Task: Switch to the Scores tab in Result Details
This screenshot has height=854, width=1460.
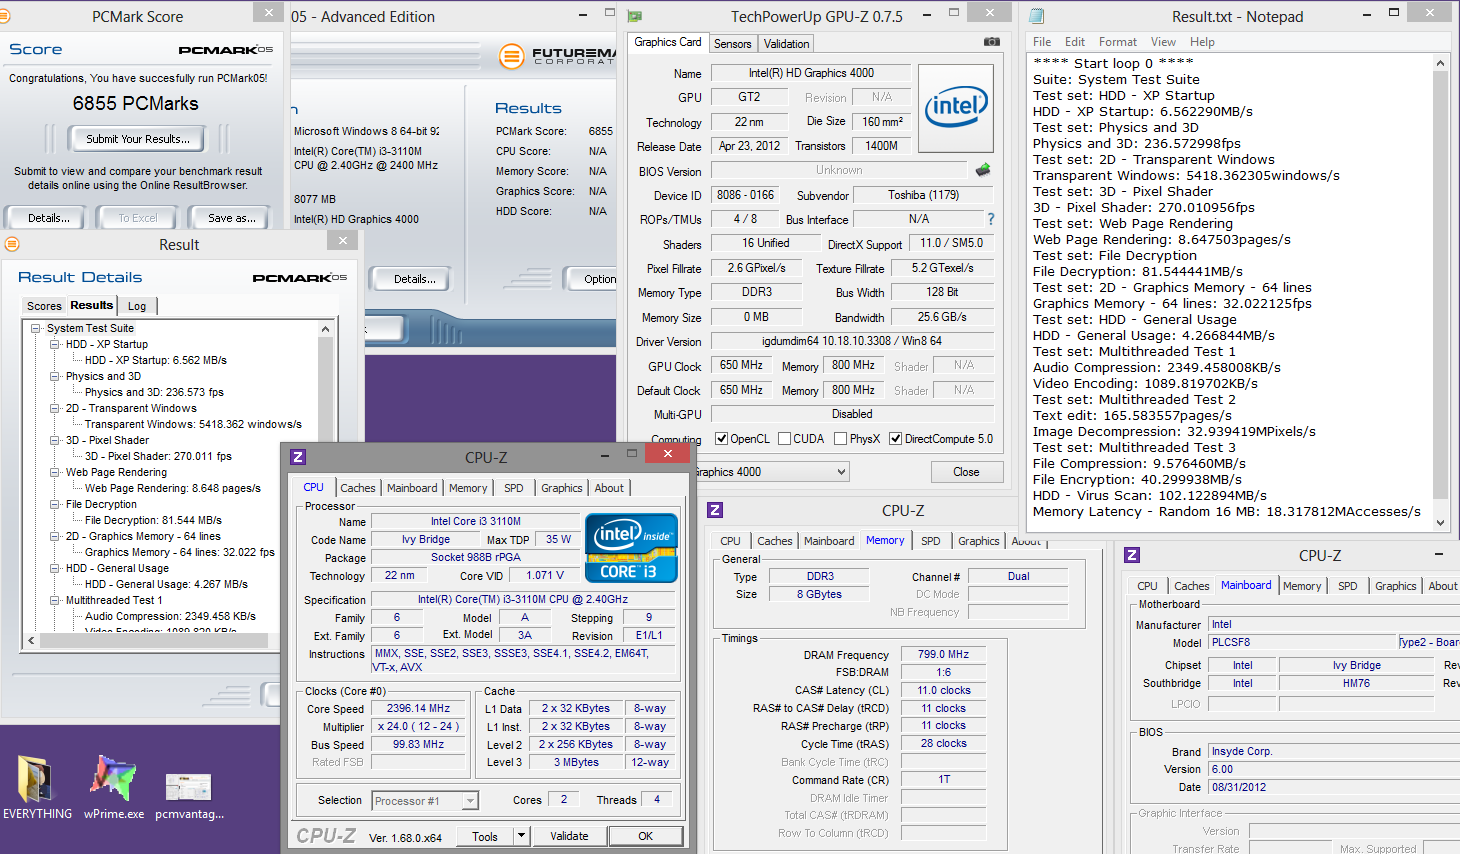Action: [x=44, y=306]
